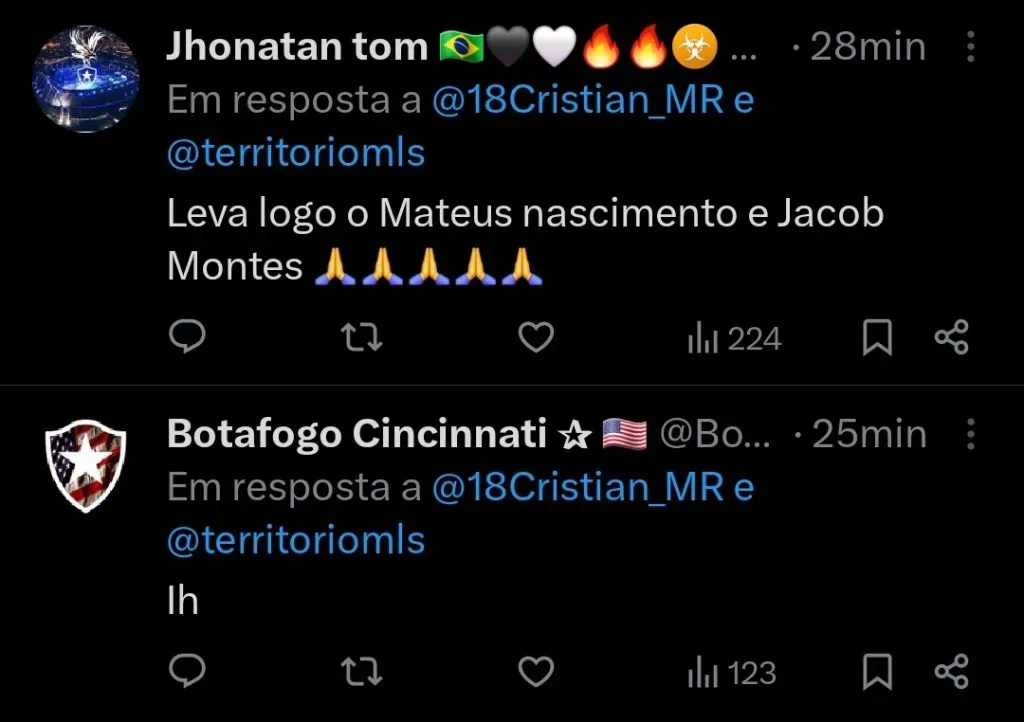Bookmark Jhonatan tom's tweet
The width and height of the screenshot is (1024, 722).
[x=877, y=339]
